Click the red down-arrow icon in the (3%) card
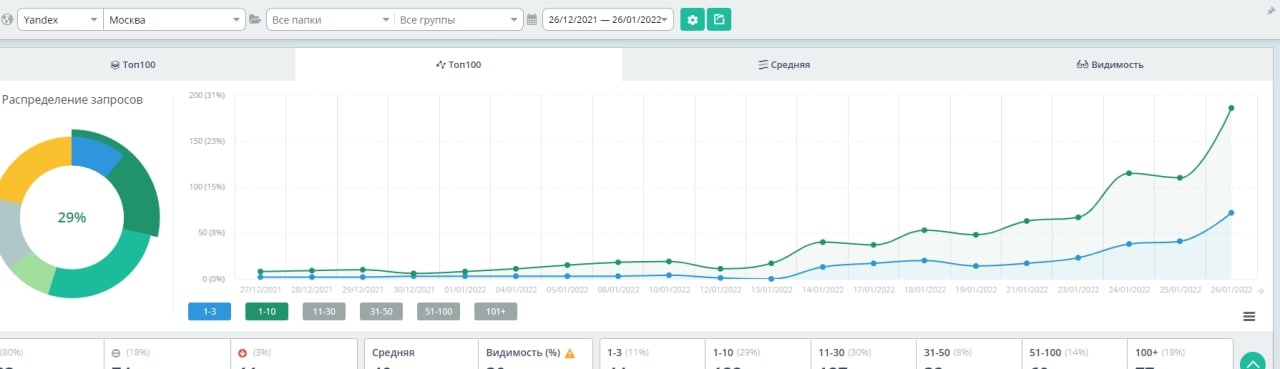The height and width of the screenshot is (369, 1280). coord(243,353)
